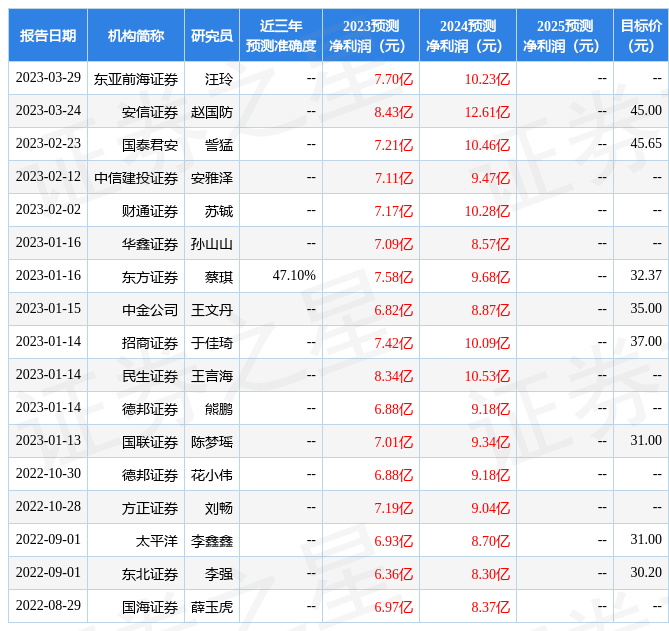Click the 机构简称 column header
Viewport: 669px width, 631px height.
[x=136, y=36]
